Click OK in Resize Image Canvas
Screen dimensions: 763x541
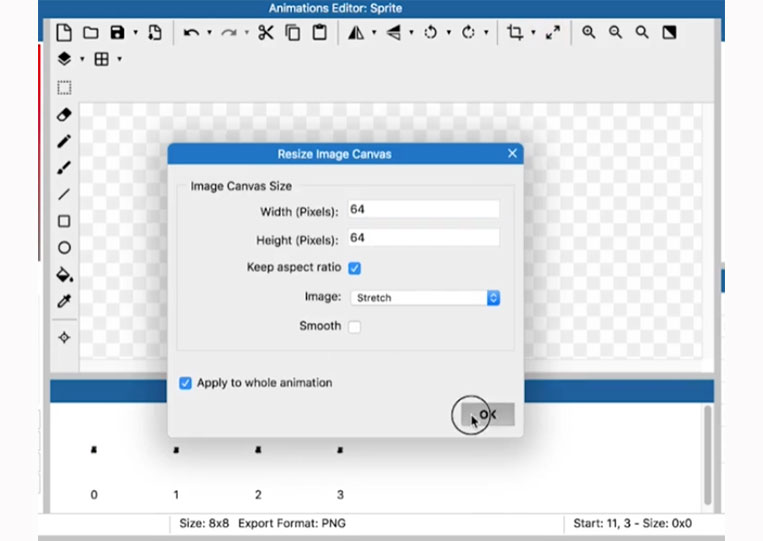tap(488, 415)
